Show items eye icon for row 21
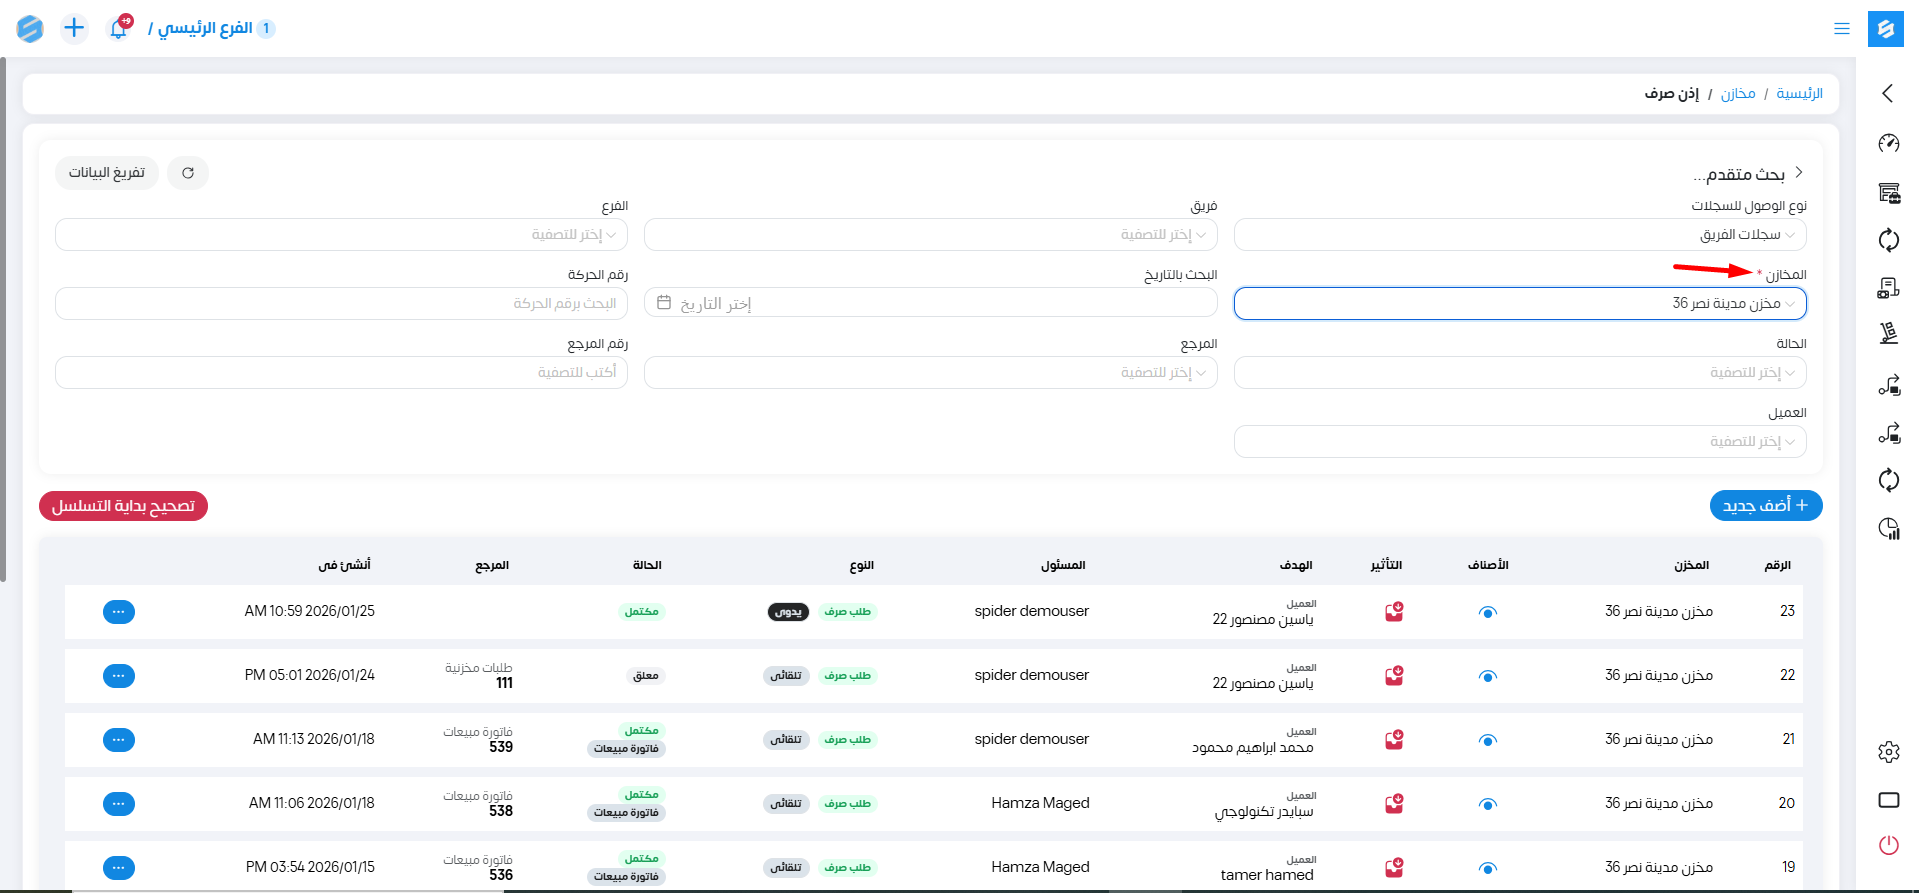The height and width of the screenshot is (893, 1919). (1487, 740)
